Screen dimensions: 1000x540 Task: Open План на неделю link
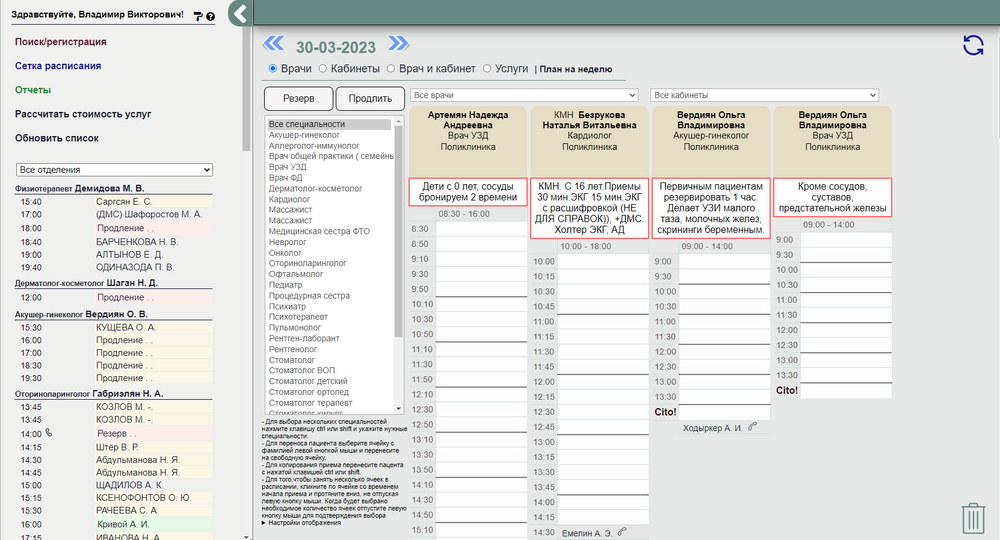[576, 69]
